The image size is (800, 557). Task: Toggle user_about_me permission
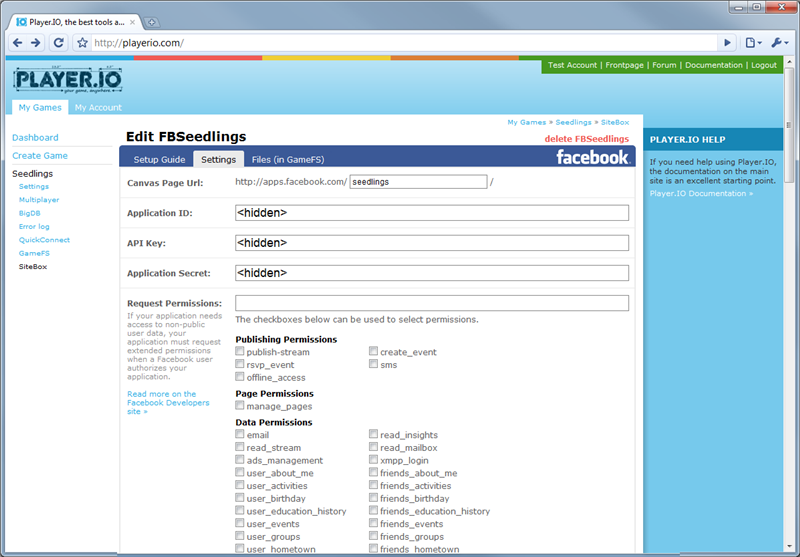[240, 472]
